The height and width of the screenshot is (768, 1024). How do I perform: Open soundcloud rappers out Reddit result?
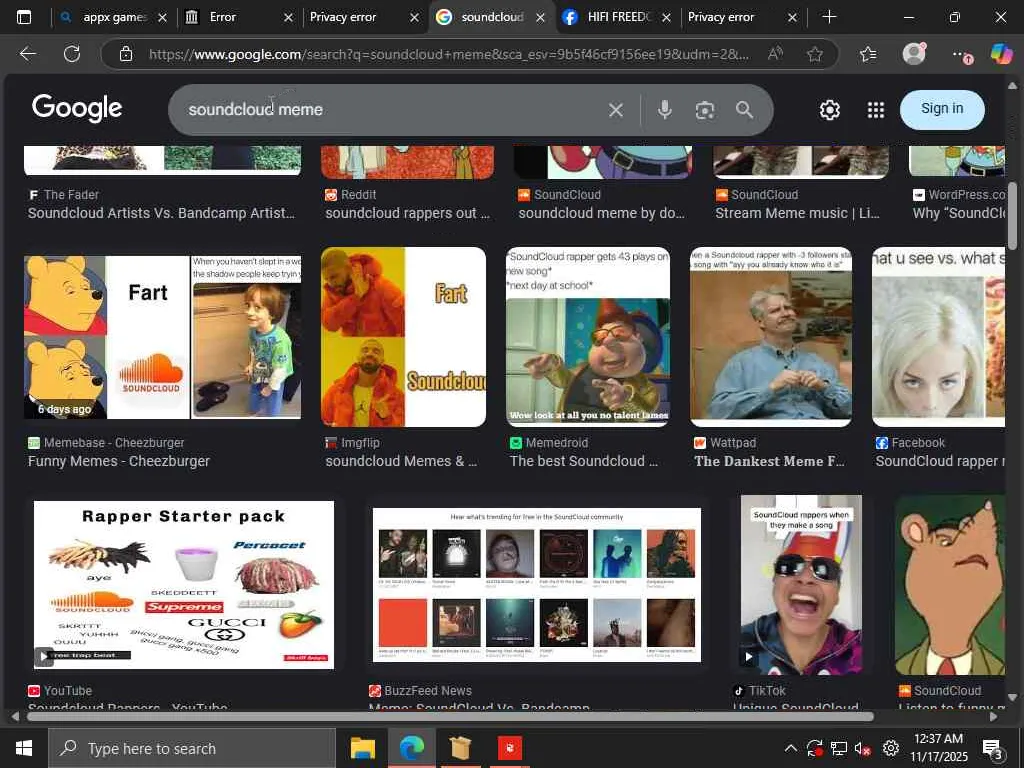(407, 213)
